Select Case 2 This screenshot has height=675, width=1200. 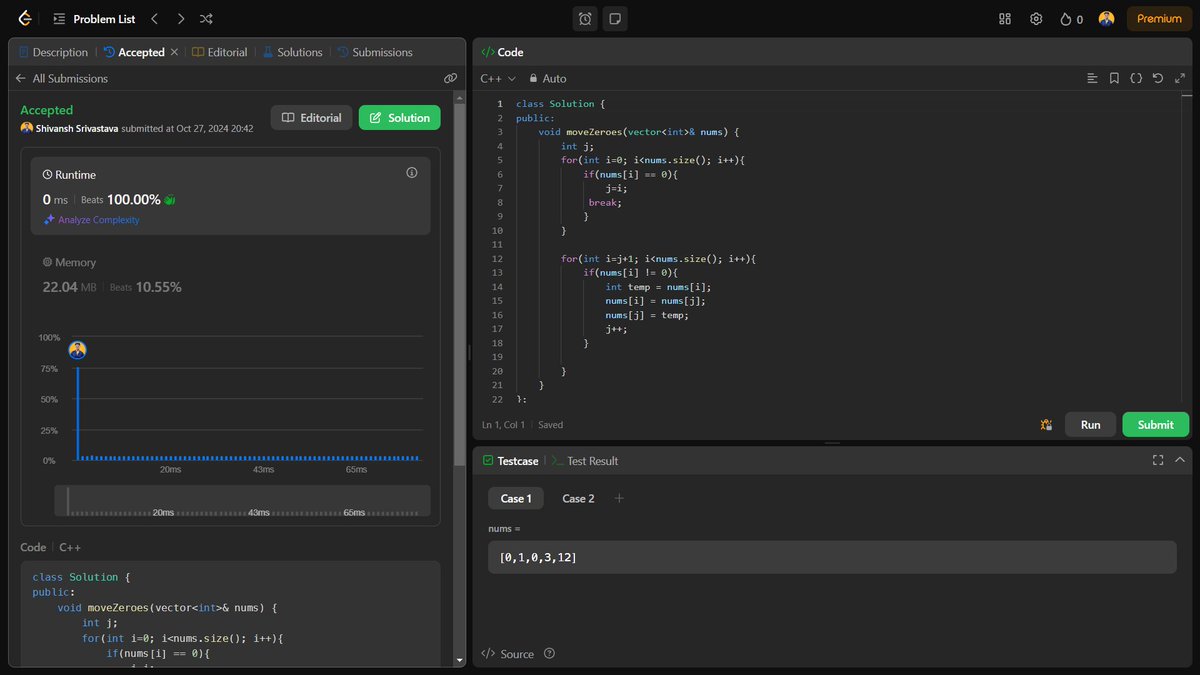578,498
